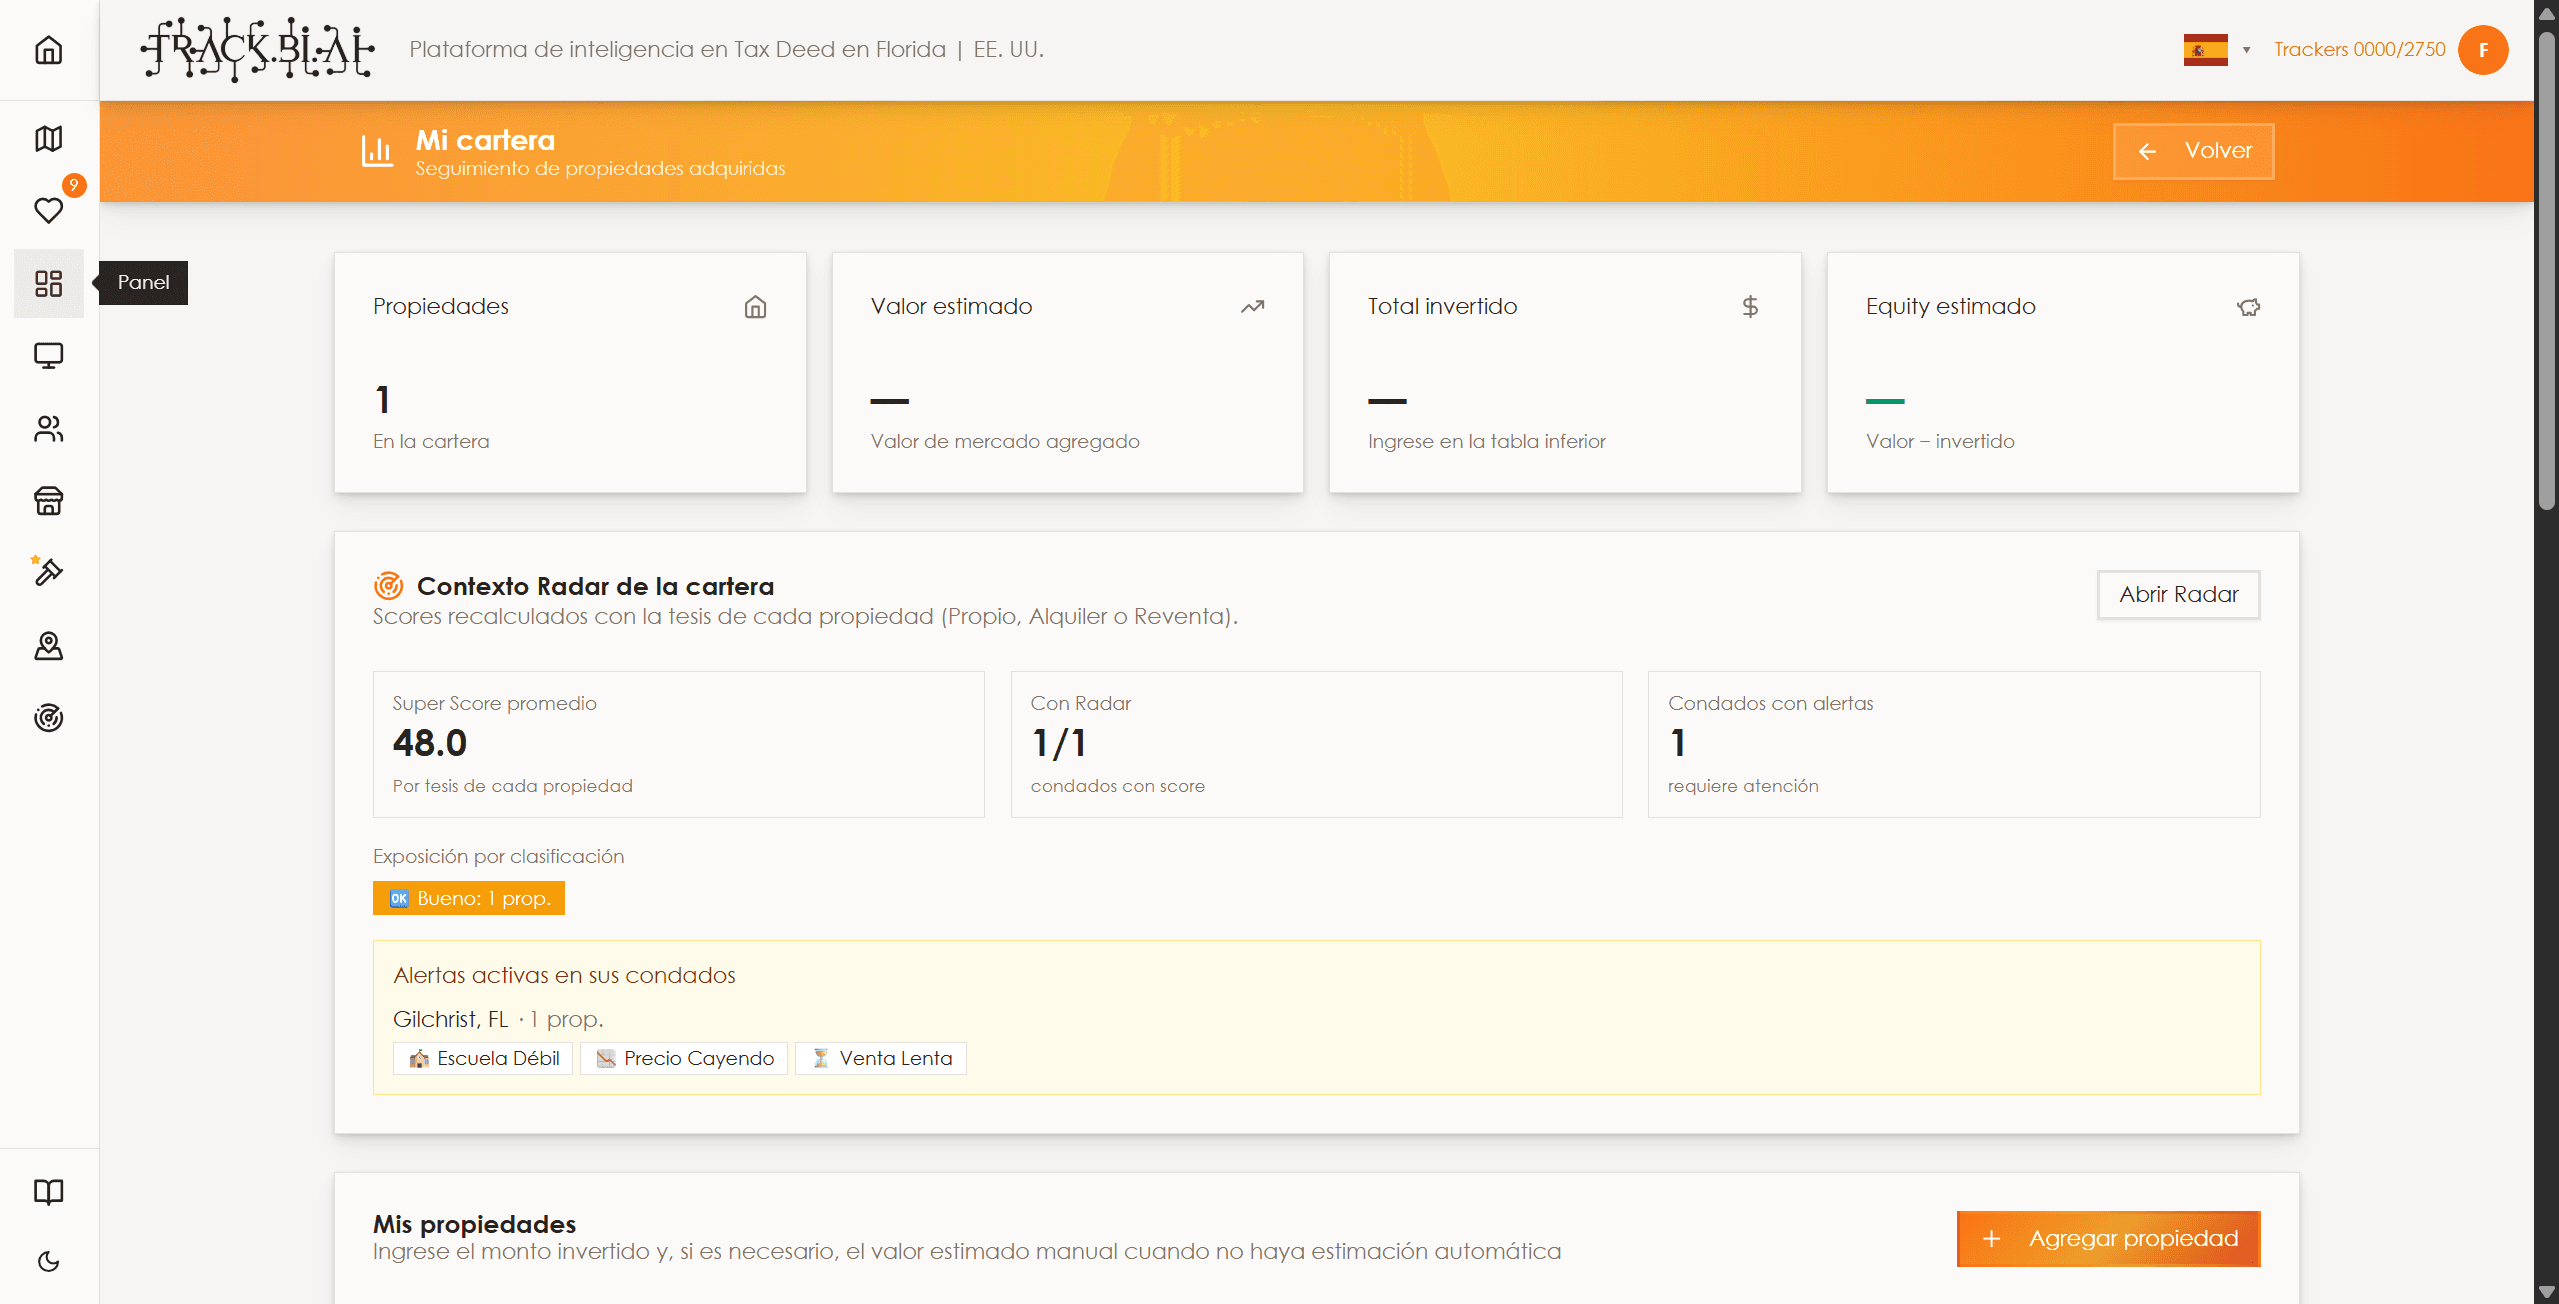Click the Venta Lenta alert tag

pos(881,1058)
